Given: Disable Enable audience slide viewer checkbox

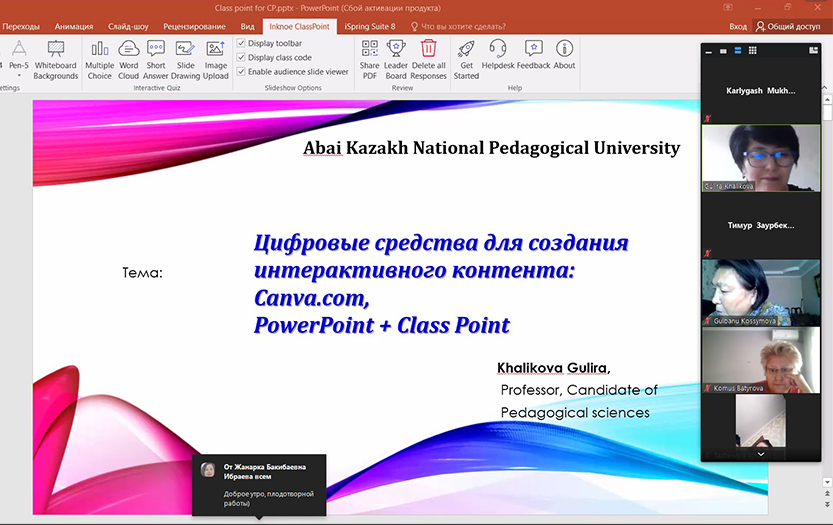Looking at the screenshot, I should coord(241,72).
